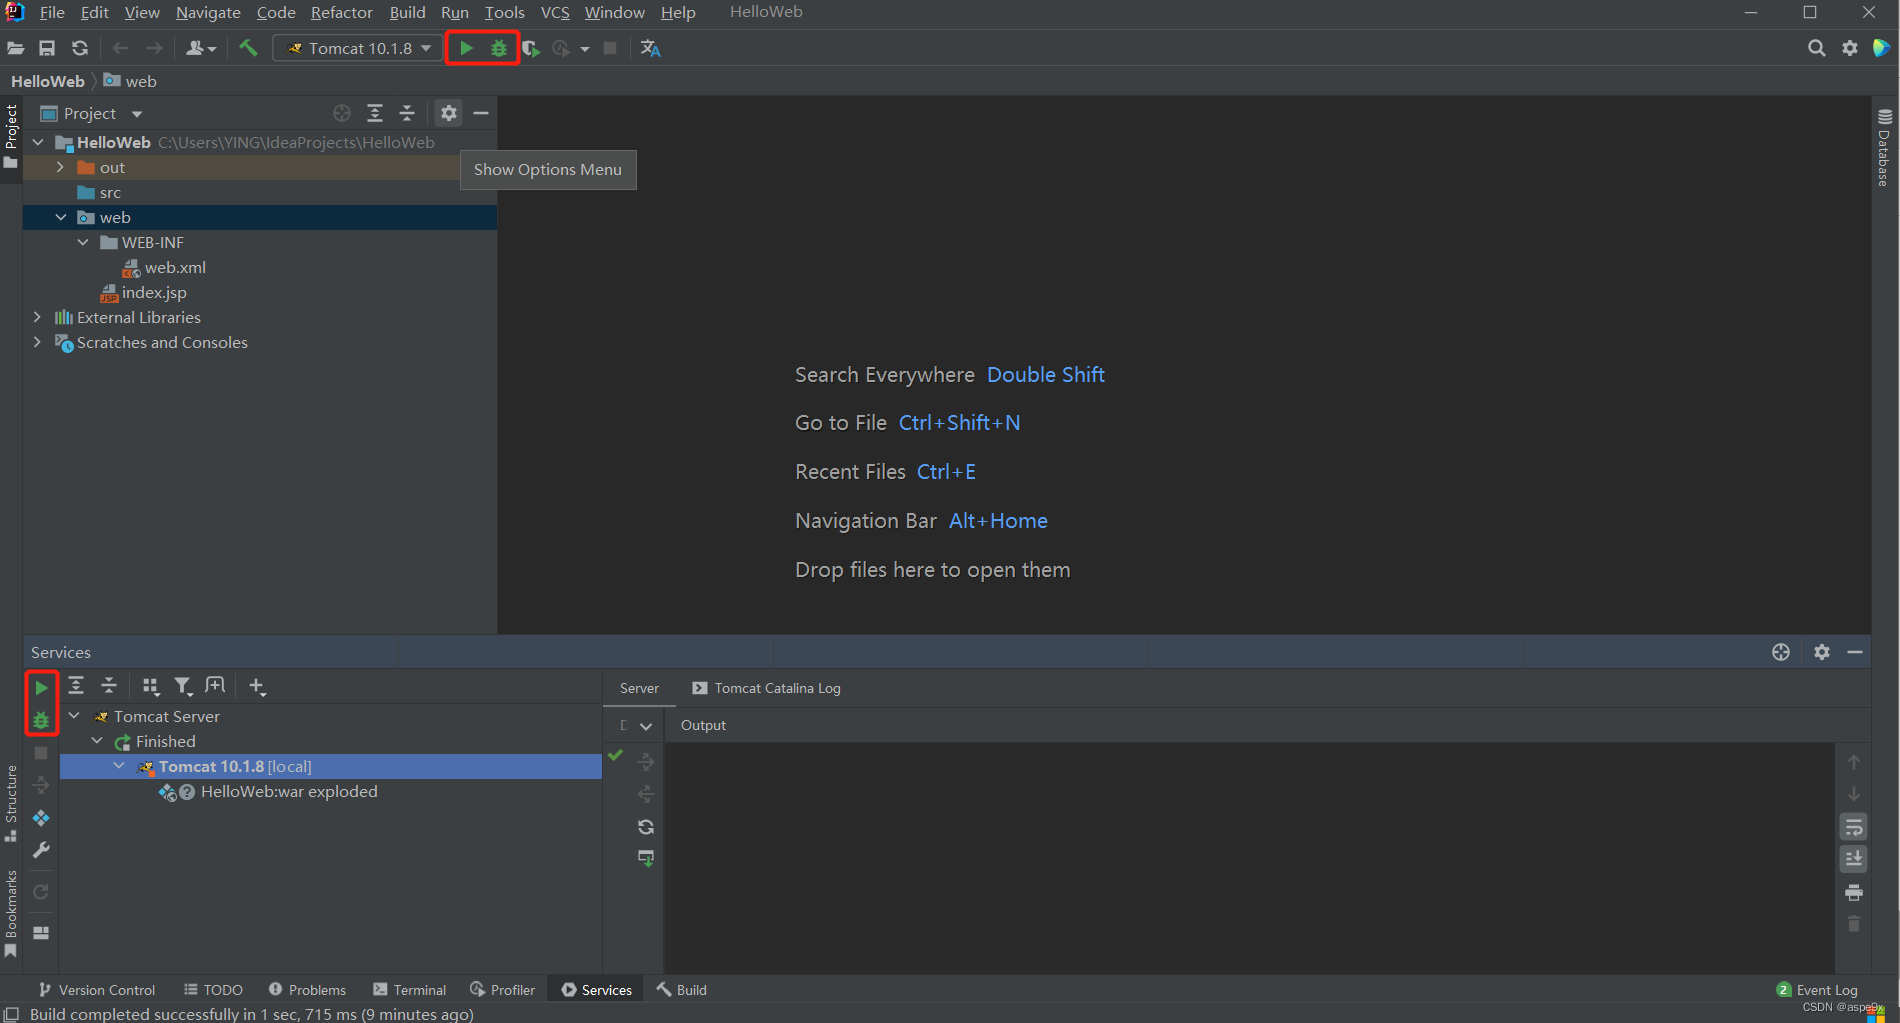Open Database side panel
Viewport: 1900px width, 1023px height.
click(1884, 147)
